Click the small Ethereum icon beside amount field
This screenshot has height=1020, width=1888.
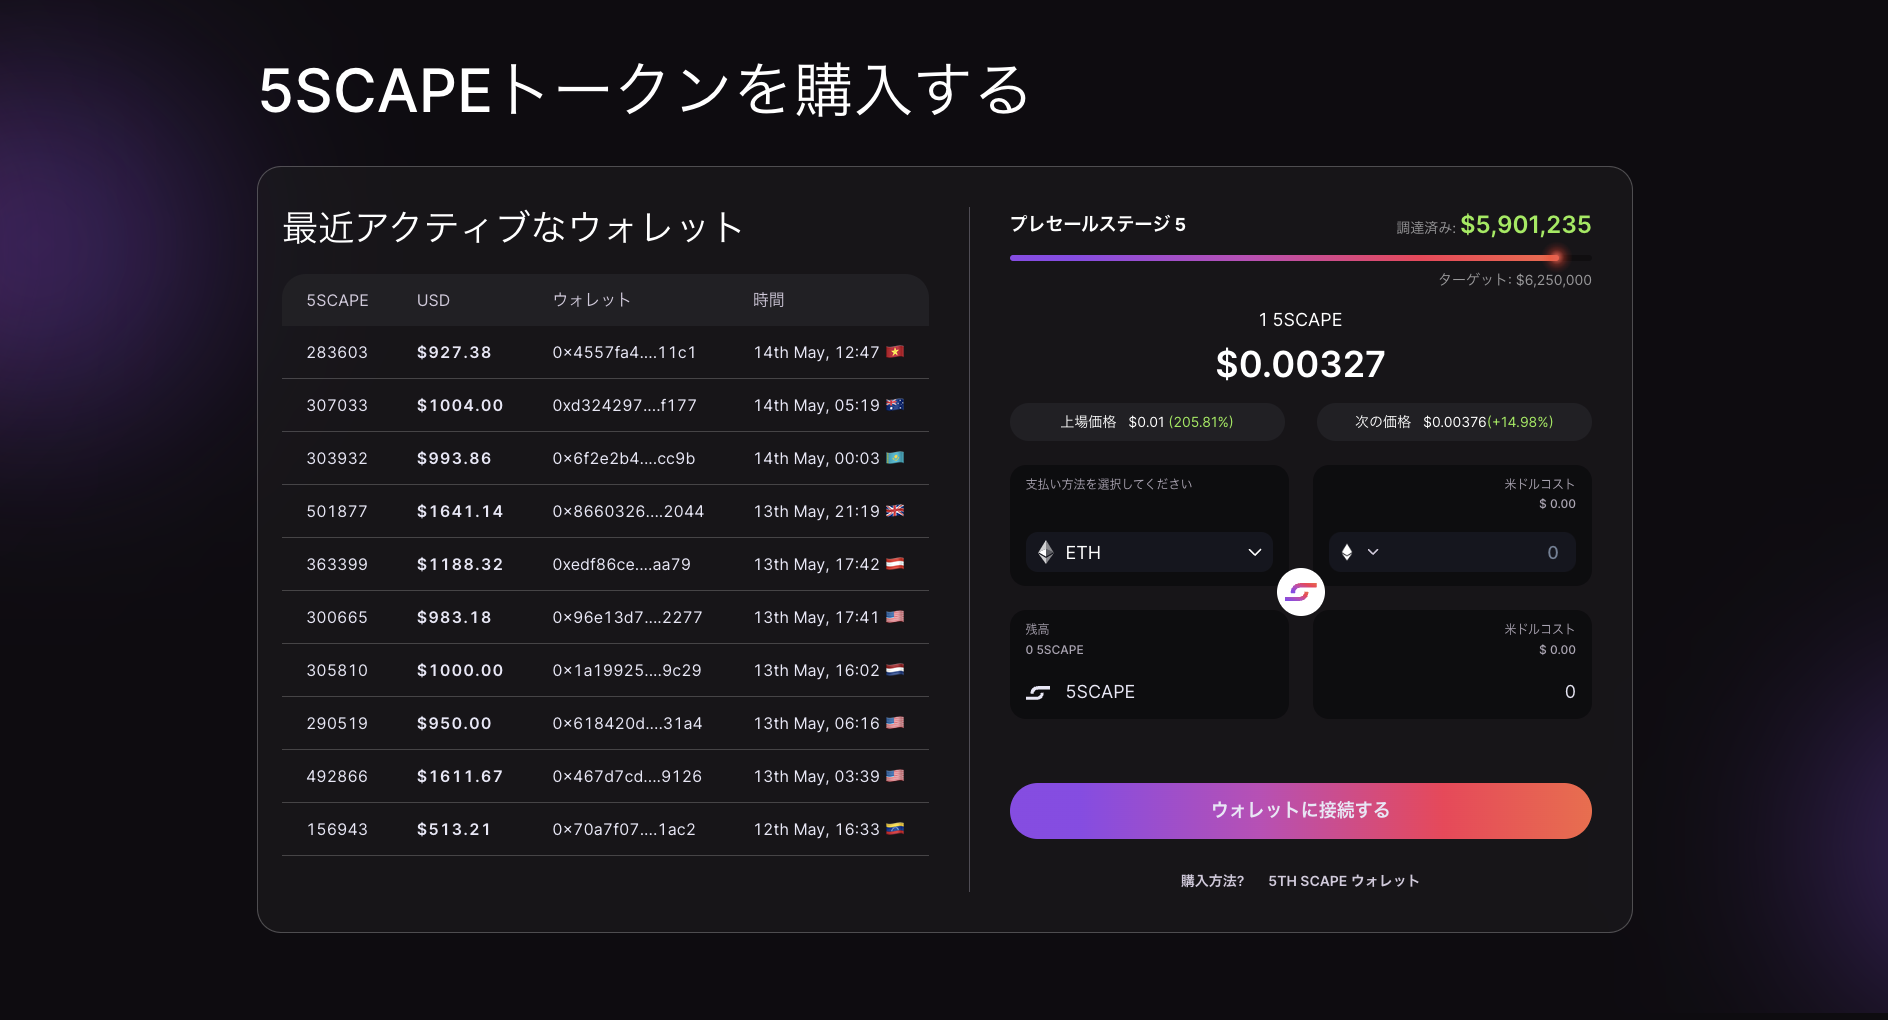(x=1347, y=552)
